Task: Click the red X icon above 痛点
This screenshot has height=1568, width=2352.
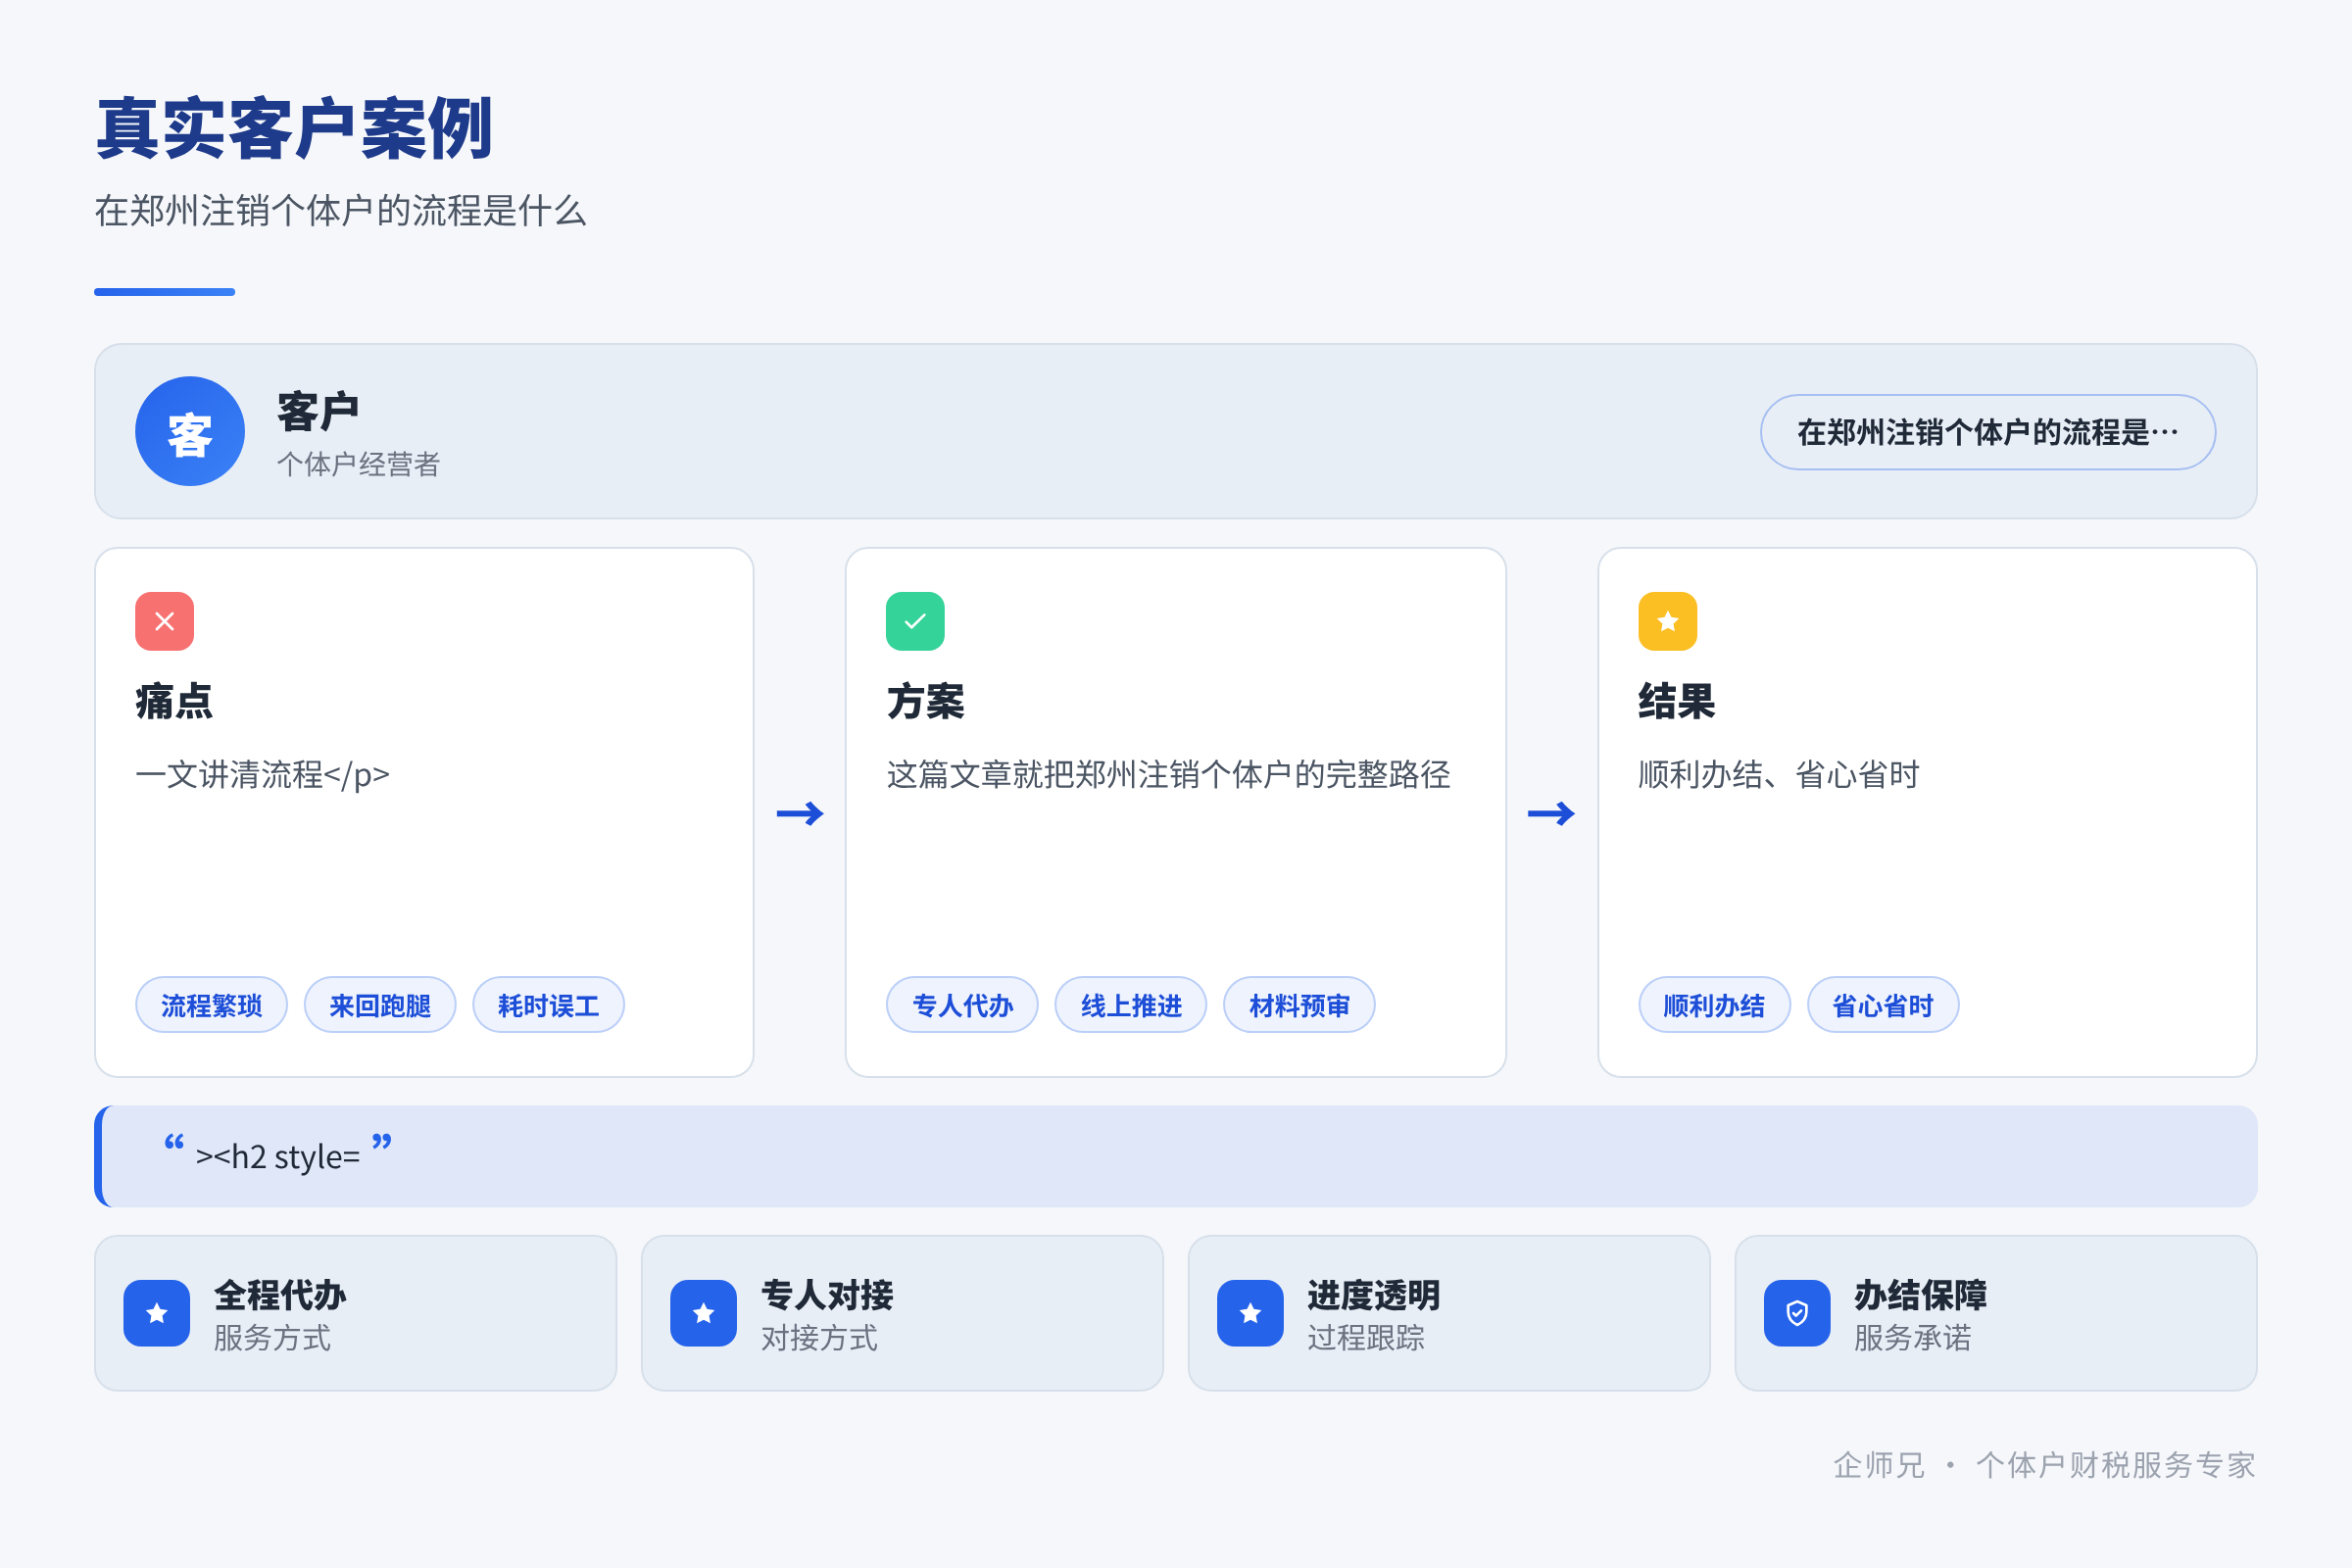Action: [165, 621]
